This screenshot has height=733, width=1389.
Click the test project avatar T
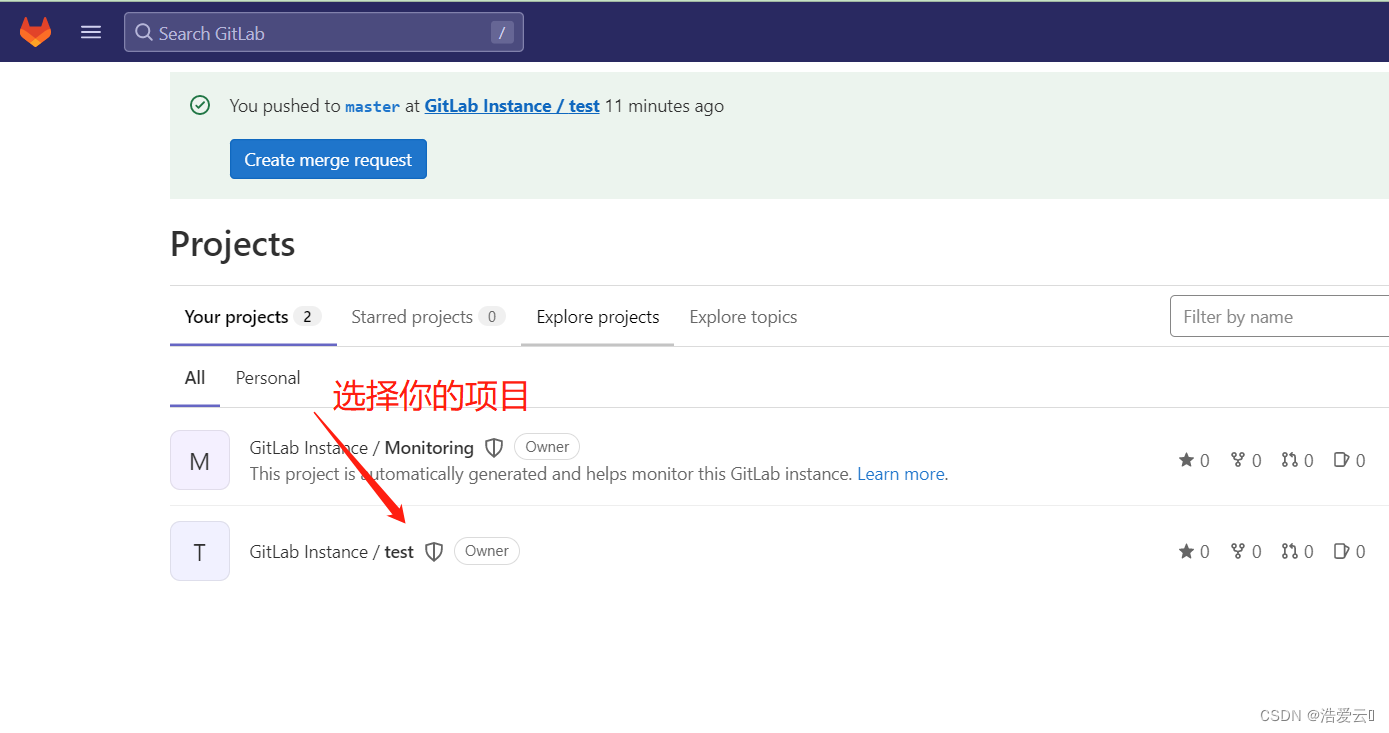coord(200,551)
